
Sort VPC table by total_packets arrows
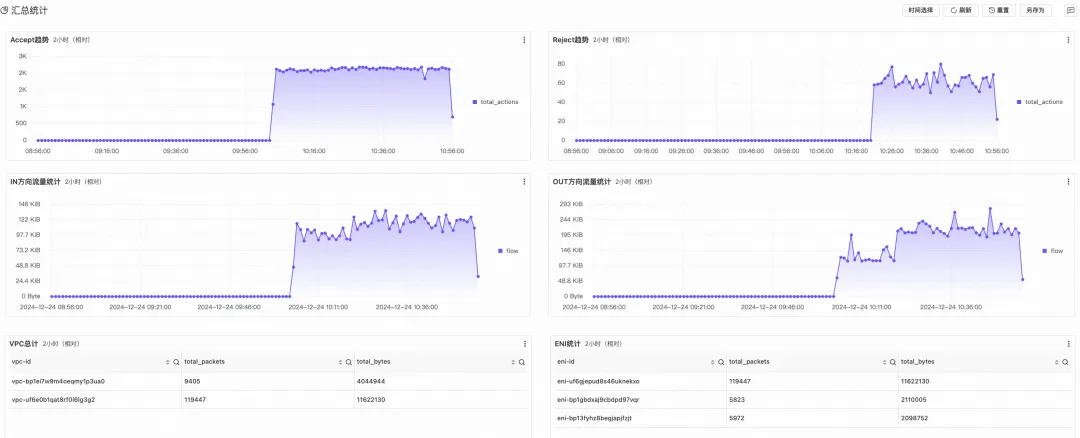[340, 361]
